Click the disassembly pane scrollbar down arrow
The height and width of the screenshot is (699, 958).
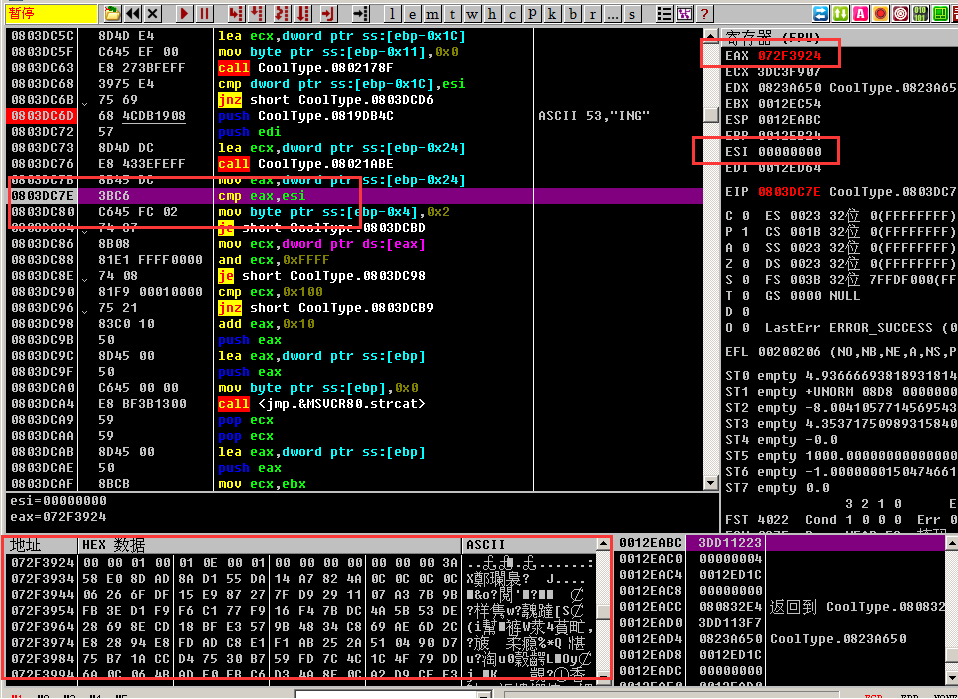tap(710, 482)
